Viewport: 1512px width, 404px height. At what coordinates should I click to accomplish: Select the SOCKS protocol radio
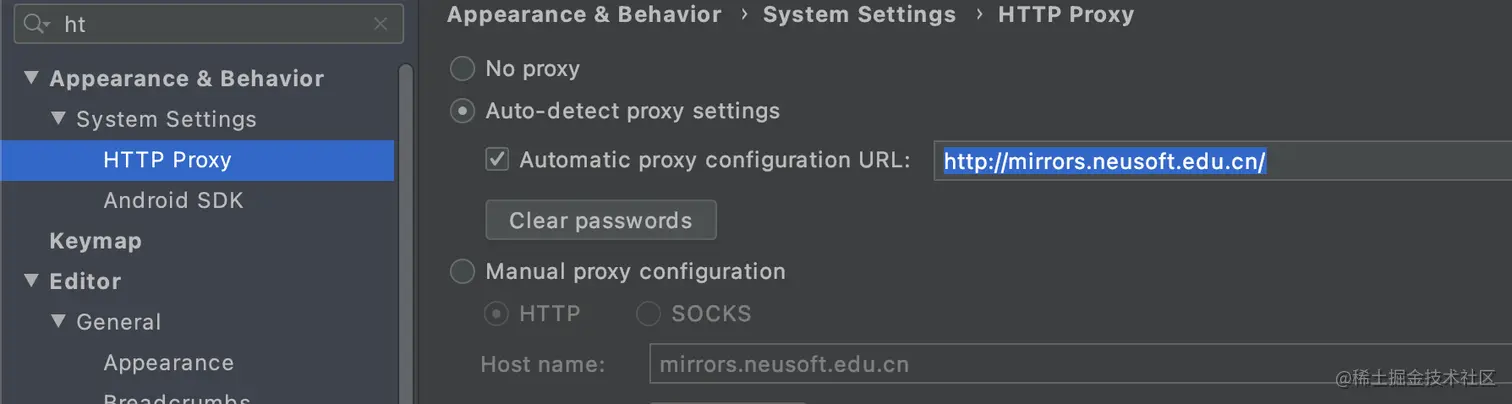click(x=649, y=314)
